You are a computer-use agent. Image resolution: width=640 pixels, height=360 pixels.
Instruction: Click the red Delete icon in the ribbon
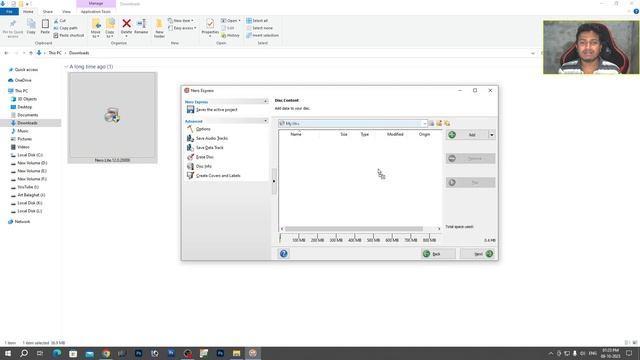pos(127,24)
